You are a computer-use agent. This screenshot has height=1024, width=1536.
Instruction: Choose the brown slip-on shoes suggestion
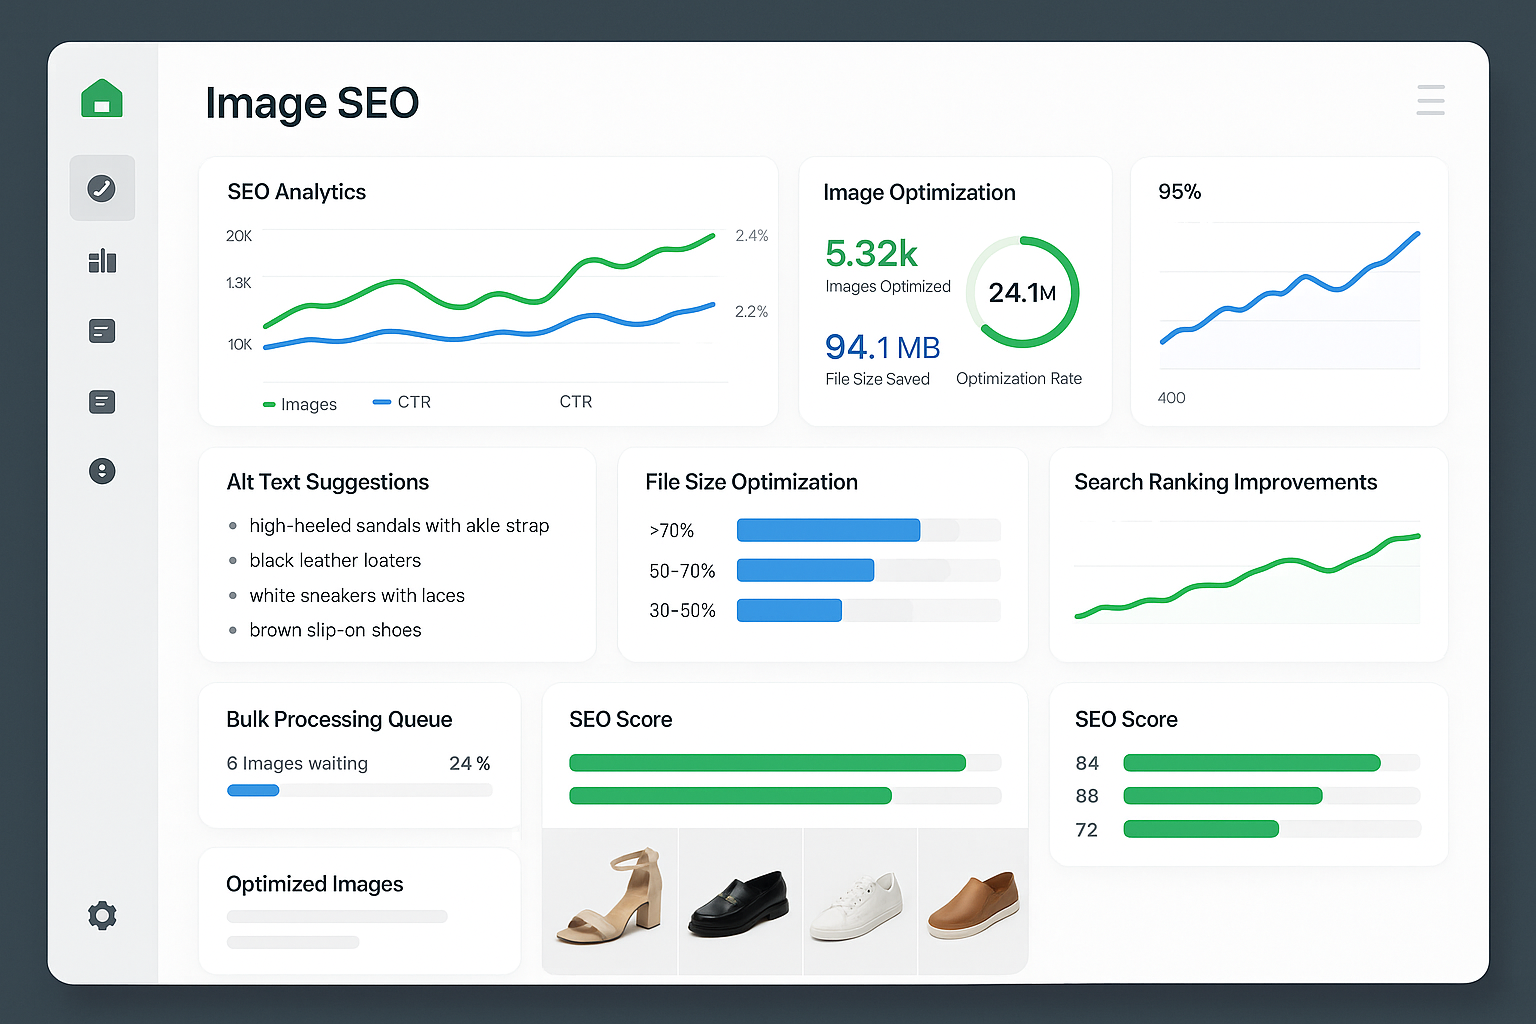click(335, 630)
